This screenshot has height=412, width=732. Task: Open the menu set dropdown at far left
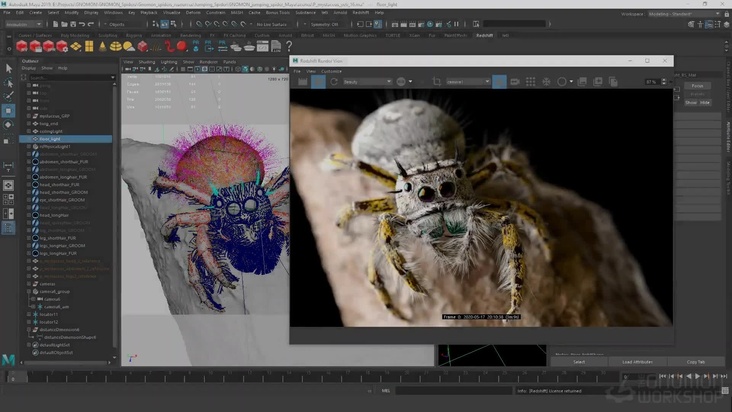[x=23, y=24]
